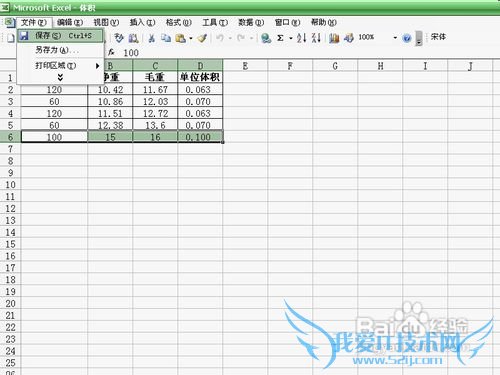Open the 格式 menu

[x=179, y=23]
